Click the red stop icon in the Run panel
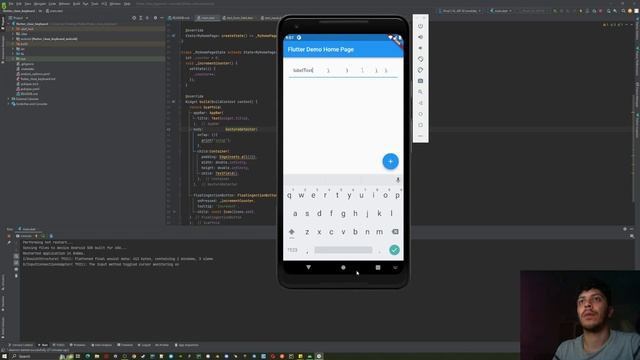The height and width of the screenshot is (360, 640). coord(9,236)
